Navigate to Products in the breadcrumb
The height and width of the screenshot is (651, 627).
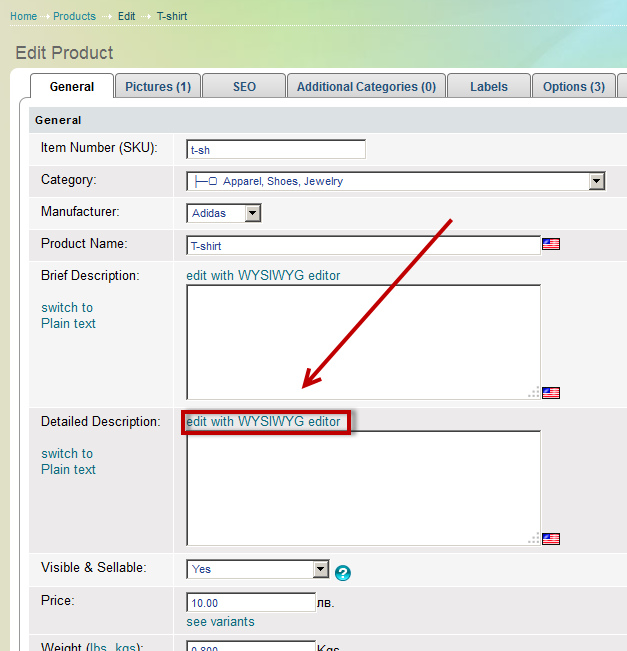click(x=74, y=17)
